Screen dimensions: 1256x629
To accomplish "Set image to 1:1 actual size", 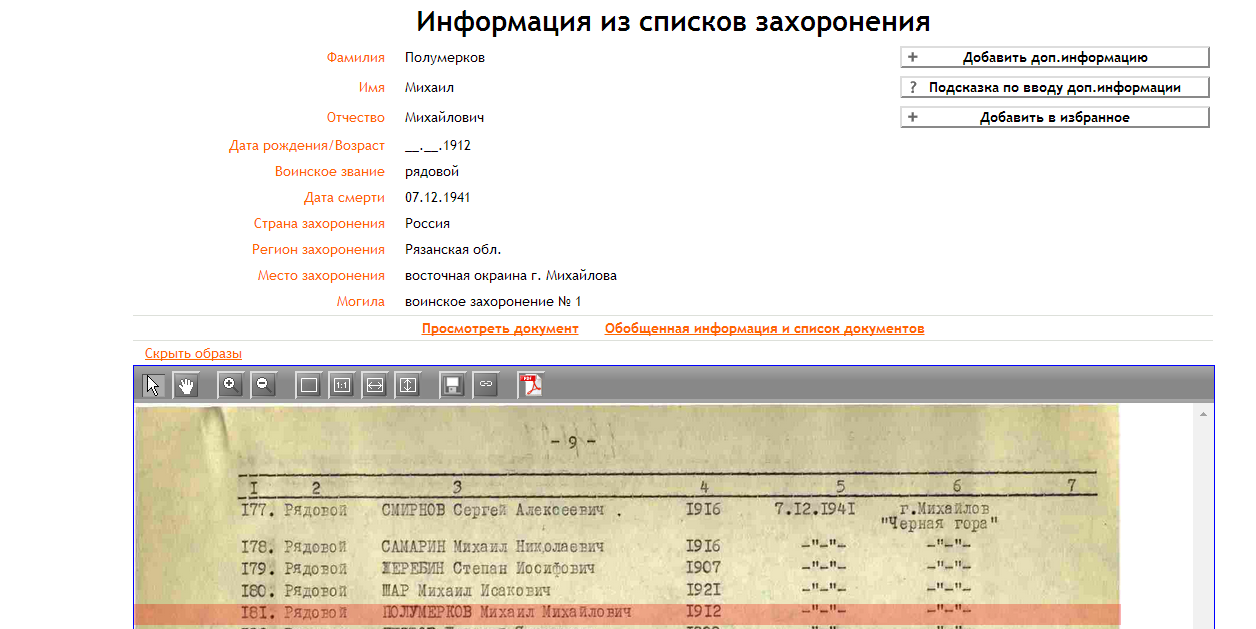I will click(x=342, y=385).
